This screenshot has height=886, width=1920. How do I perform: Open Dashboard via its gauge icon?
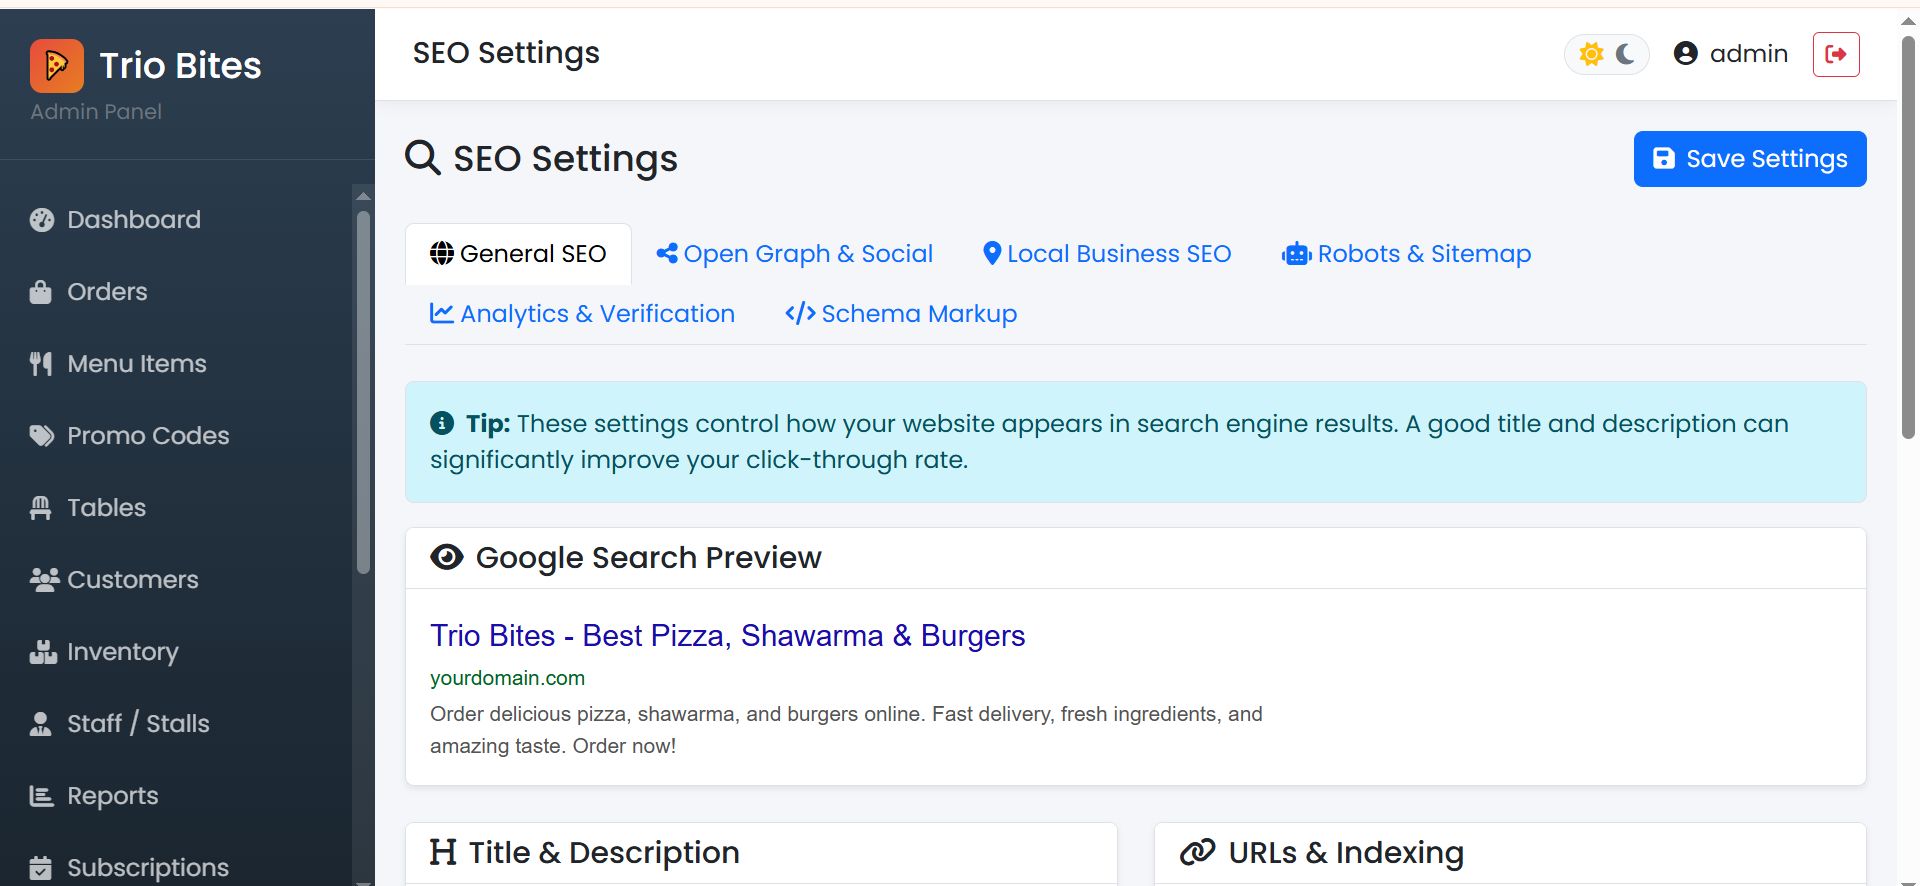click(42, 220)
